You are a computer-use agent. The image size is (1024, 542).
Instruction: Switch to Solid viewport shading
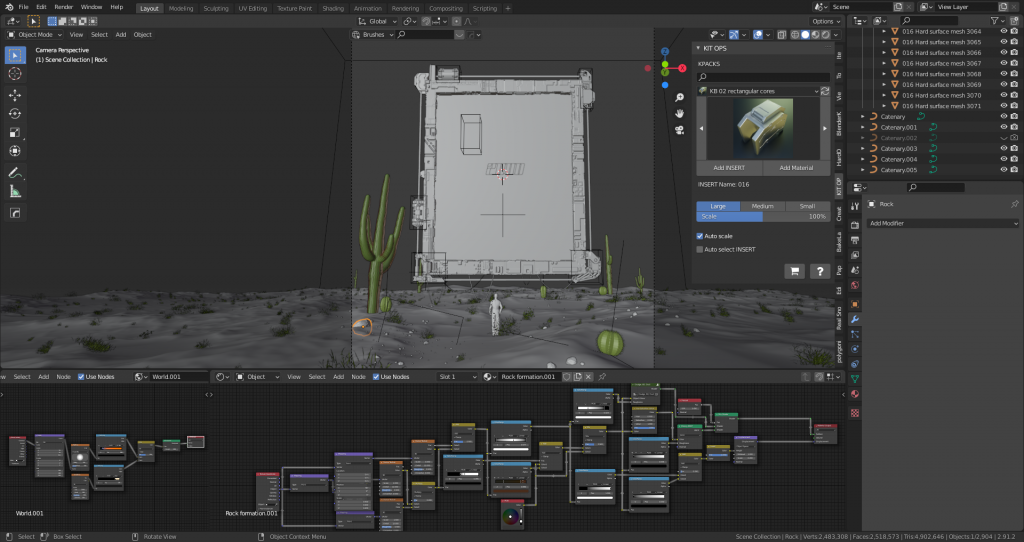click(x=805, y=35)
